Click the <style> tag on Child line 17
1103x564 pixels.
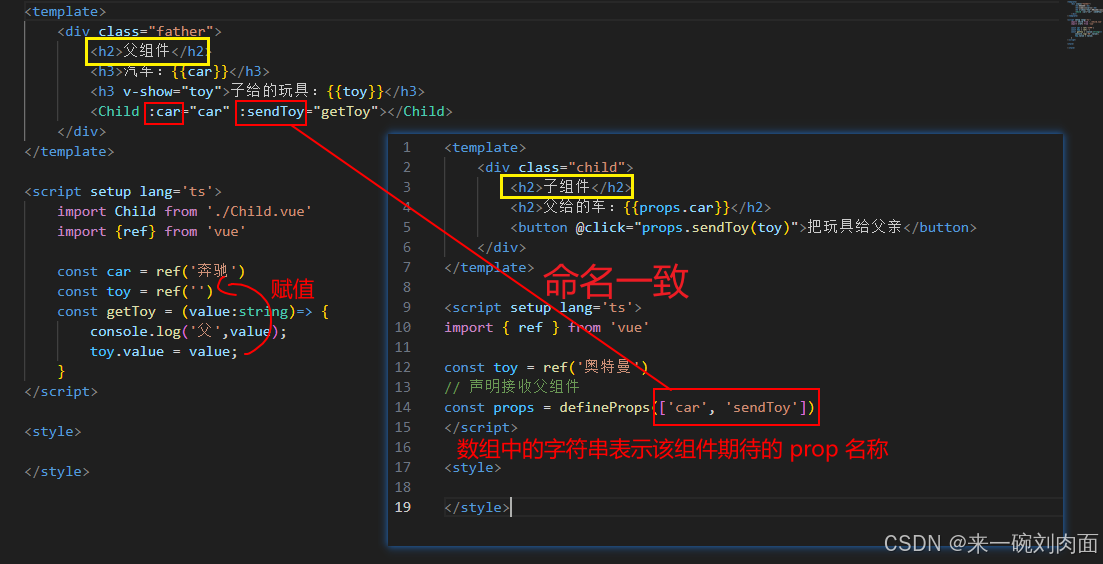[x=473, y=467]
